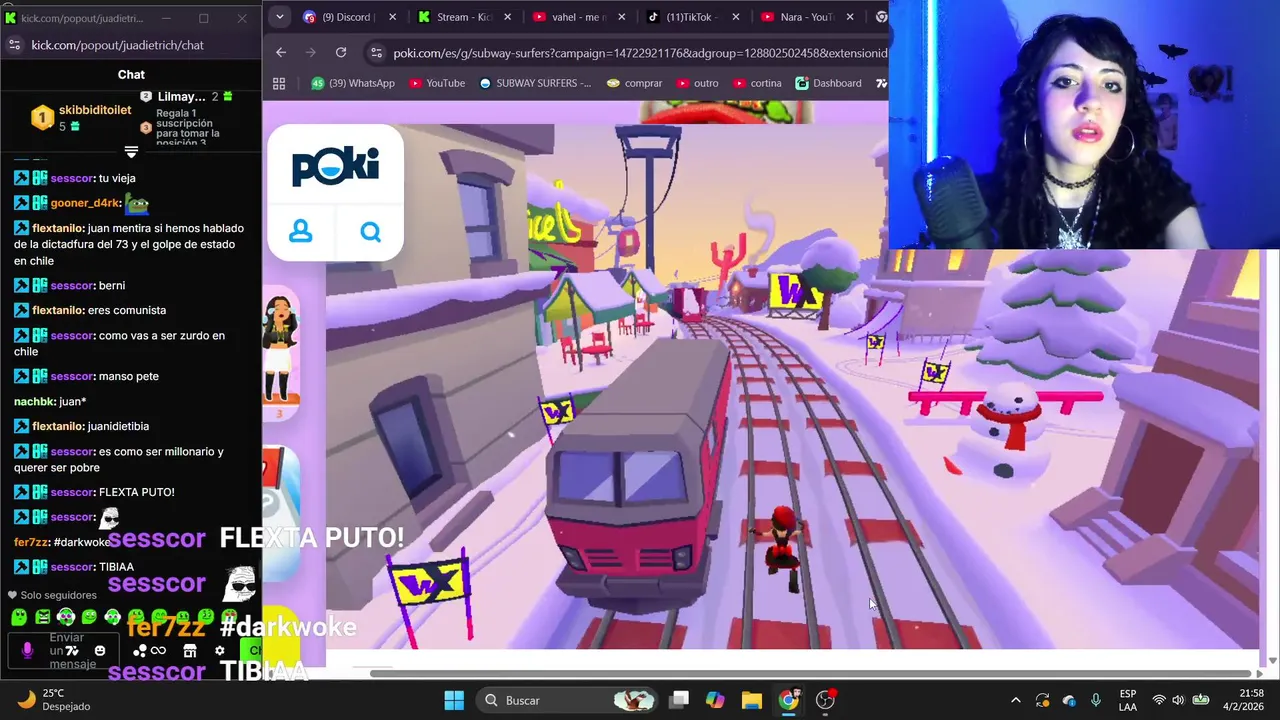Open the channel points bubbles icon
The image size is (1280, 720).
click(x=140, y=651)
